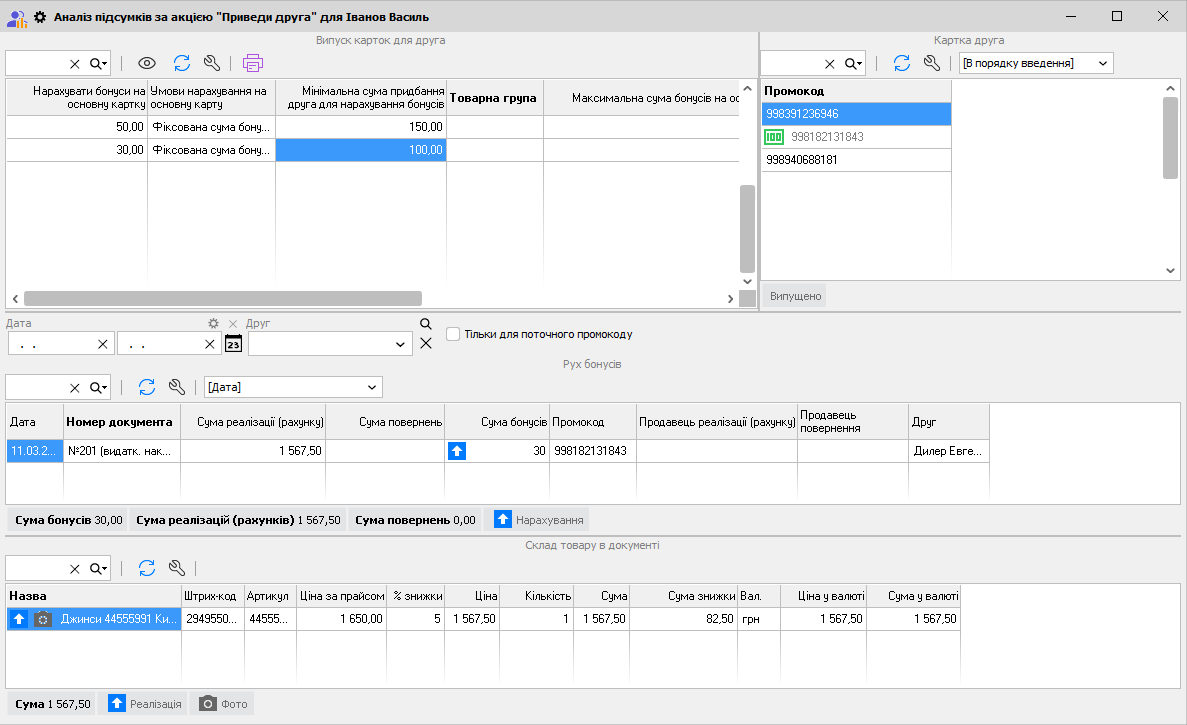This screenshot has width=1187, height=725.
Task: Click the Випущено button
Action: (x=795, y=296)
